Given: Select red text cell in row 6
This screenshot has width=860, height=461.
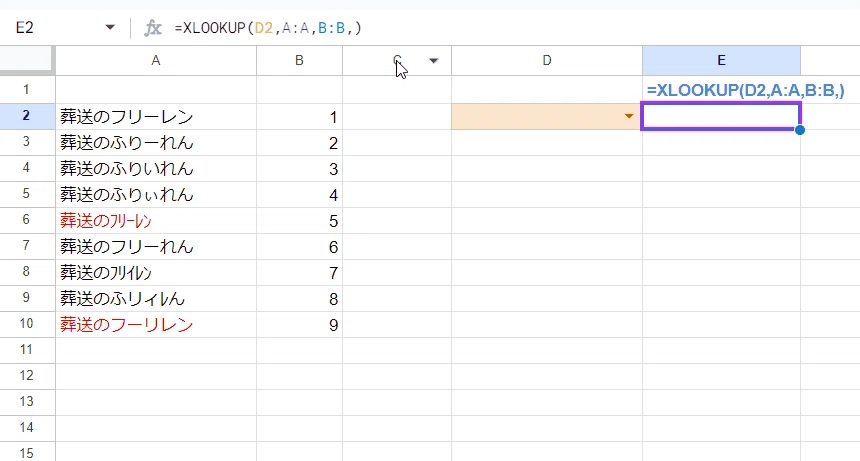Looking at the screenshot, I should point(156,221).
